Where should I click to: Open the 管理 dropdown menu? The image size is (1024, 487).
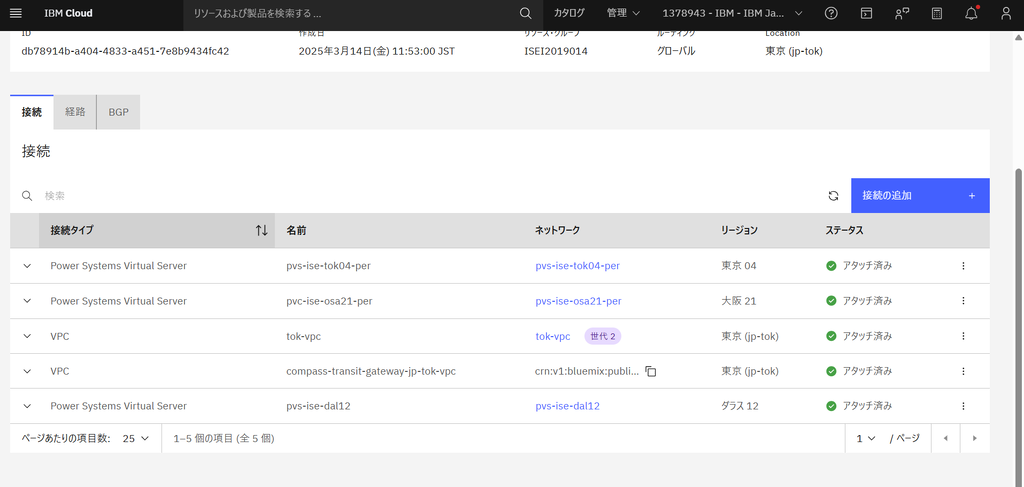click(623, 13)
